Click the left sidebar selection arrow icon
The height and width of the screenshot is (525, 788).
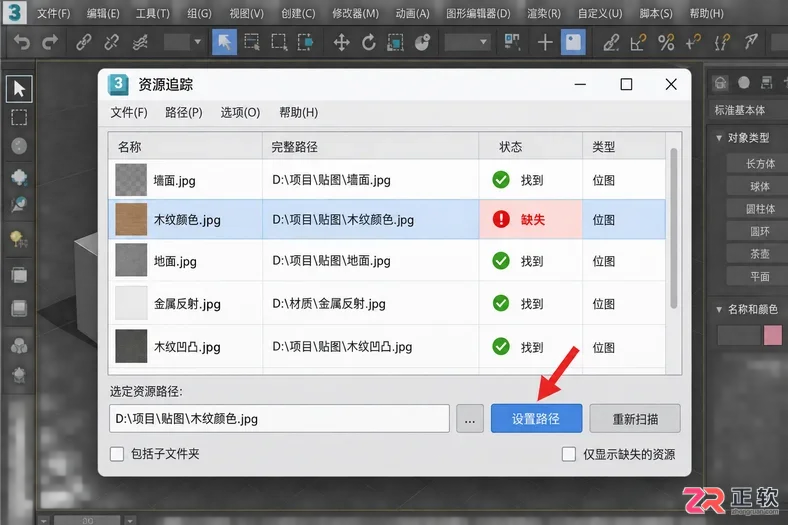click(x=19, y=89)
